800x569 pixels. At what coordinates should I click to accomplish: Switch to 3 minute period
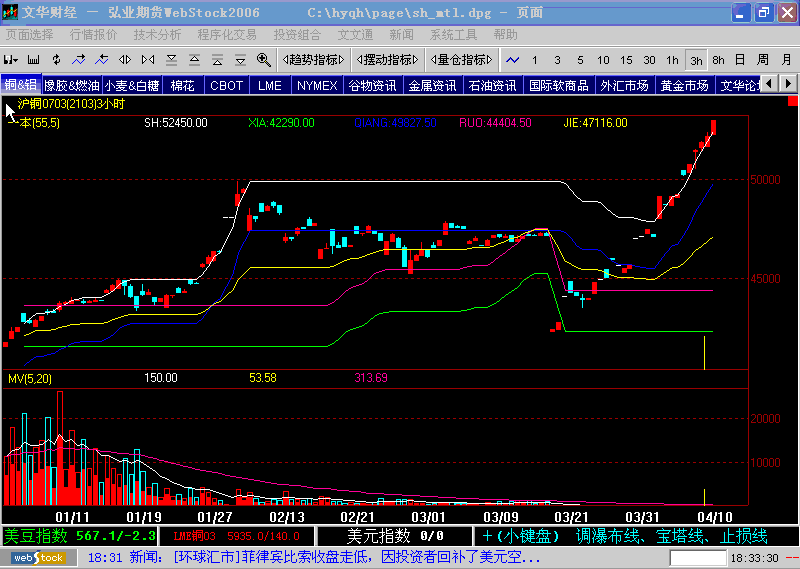tap(557, 60)
